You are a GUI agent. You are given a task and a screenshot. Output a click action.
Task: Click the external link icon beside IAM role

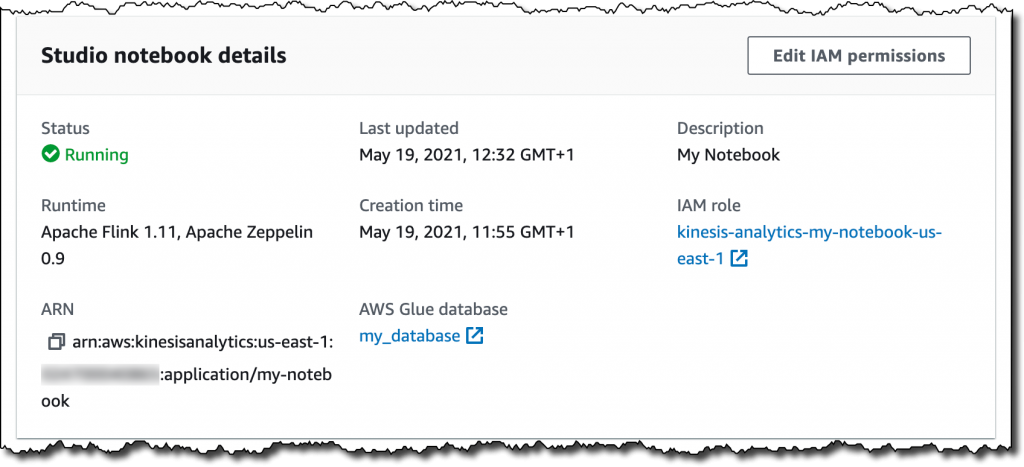(x=739, y=259)
